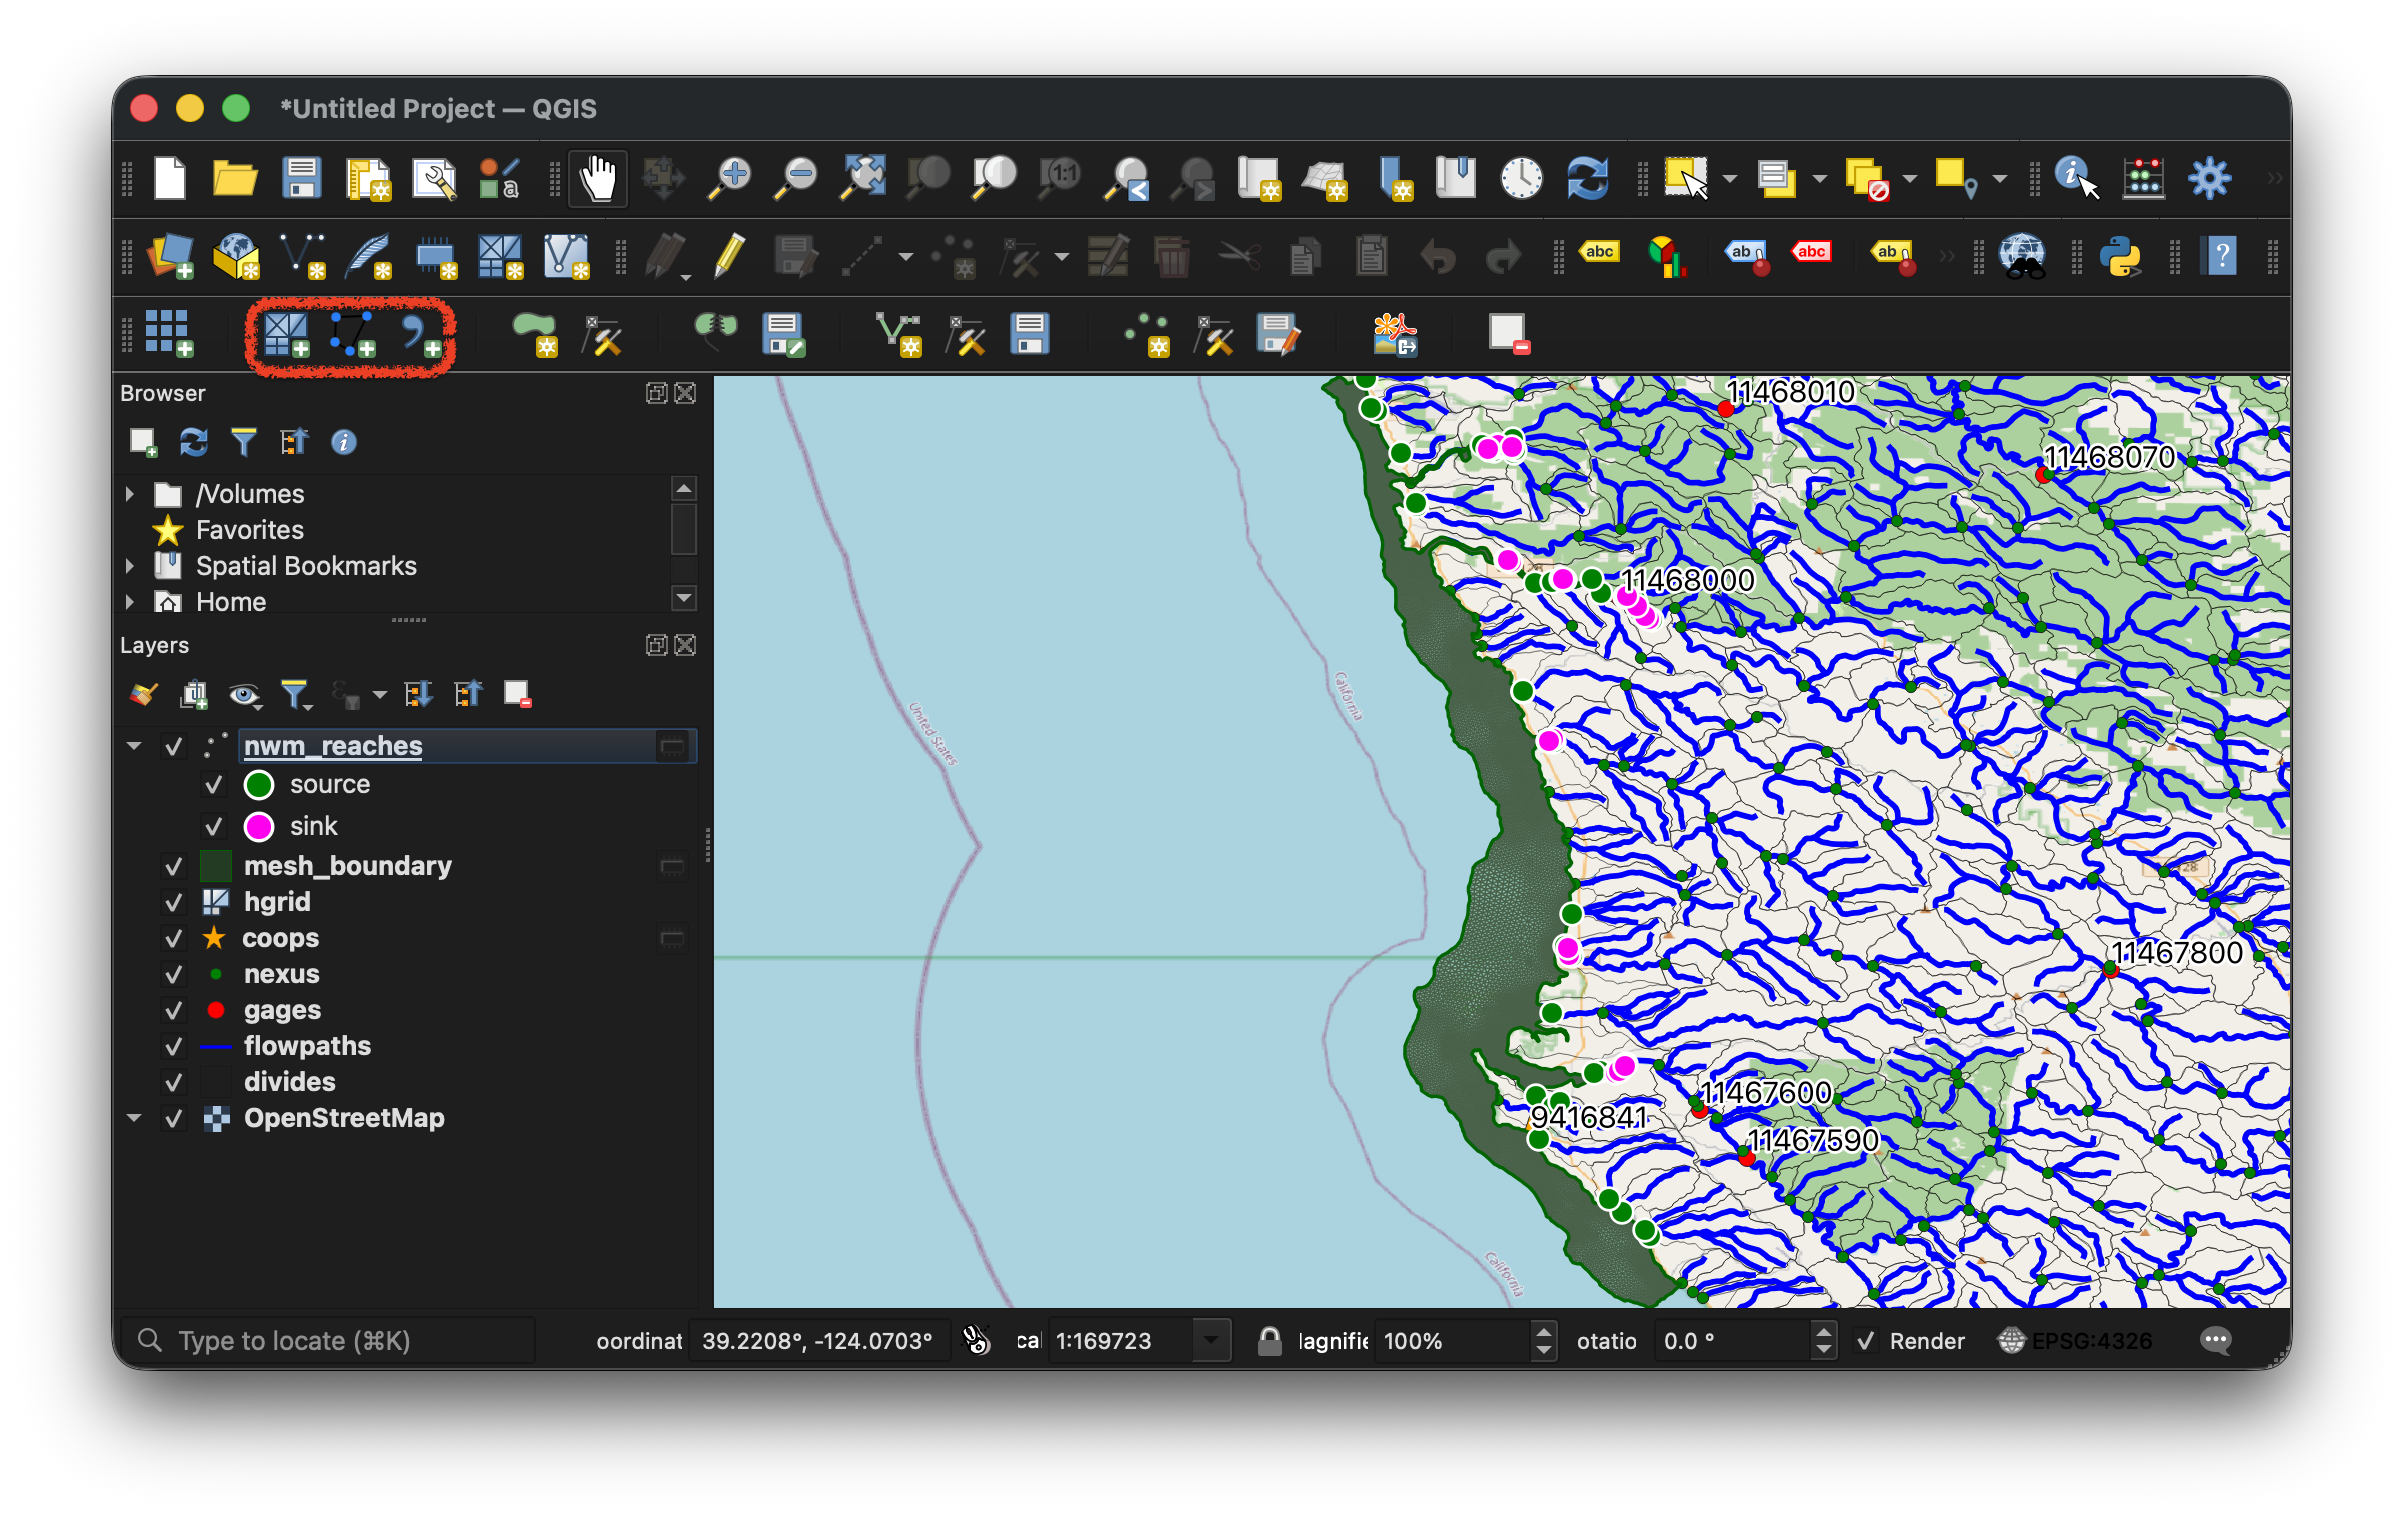This screenshot has width=2404, height=1518.
Task: Click the add mesh grid icon in red box
Action: 286,335
